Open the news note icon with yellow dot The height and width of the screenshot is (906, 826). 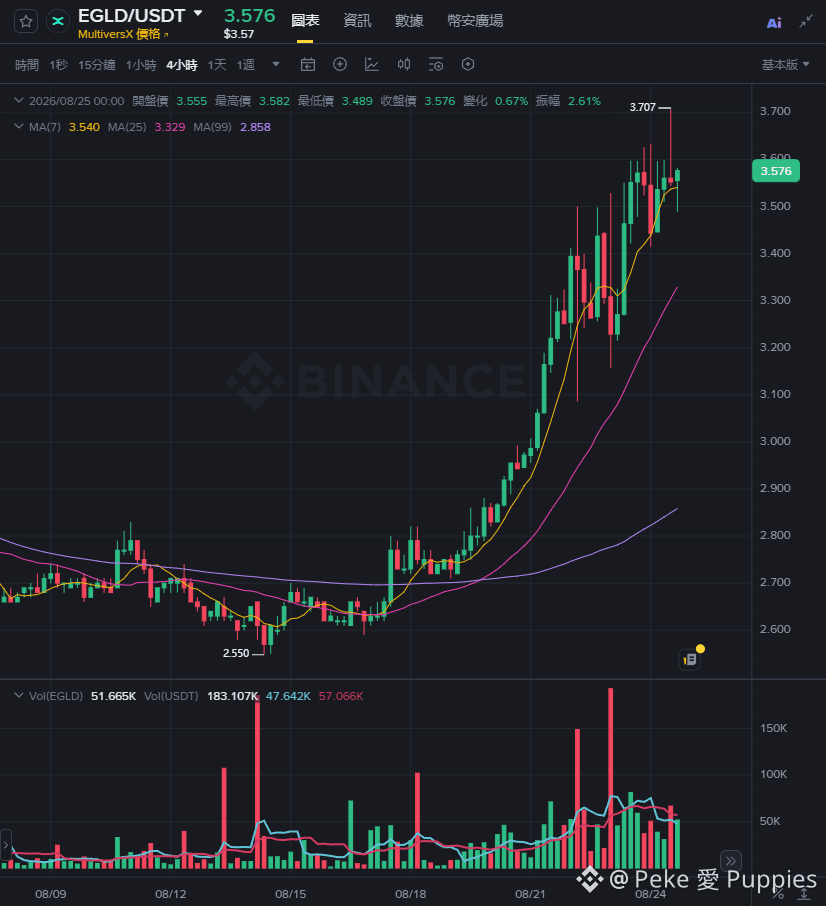(690, 659)
